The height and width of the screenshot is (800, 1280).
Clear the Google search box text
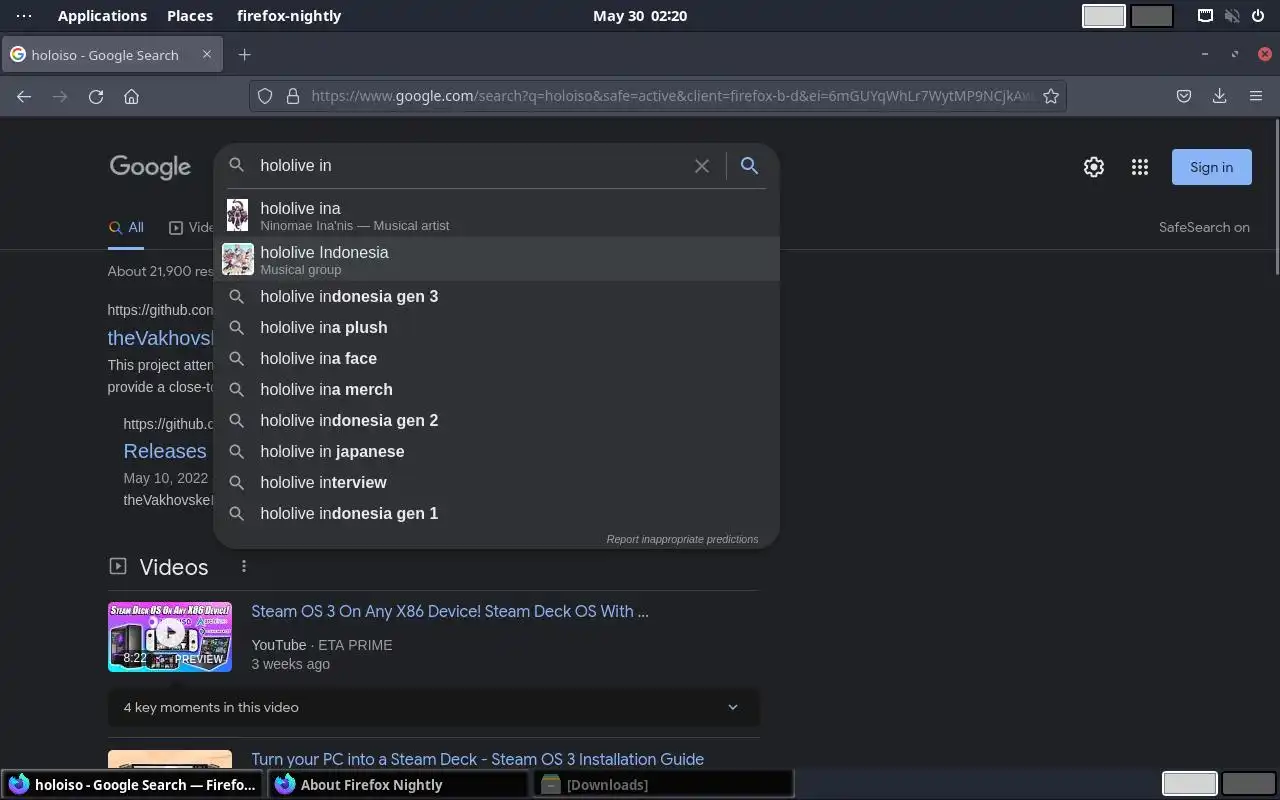click(x=702, y=166)
